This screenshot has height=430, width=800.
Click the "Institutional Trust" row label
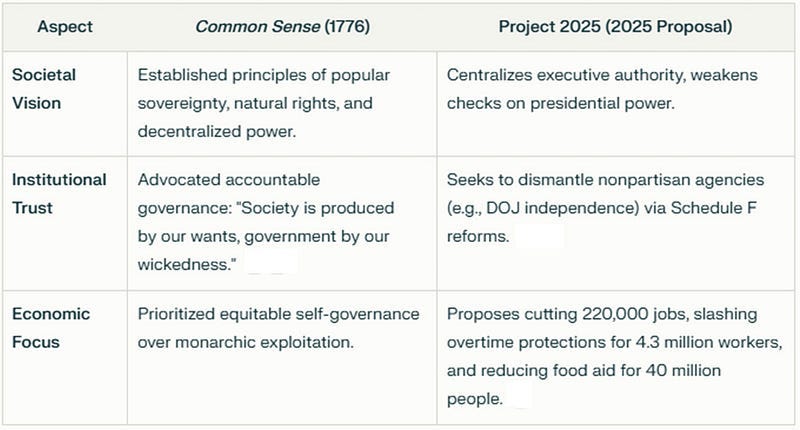tap(59, 194)
